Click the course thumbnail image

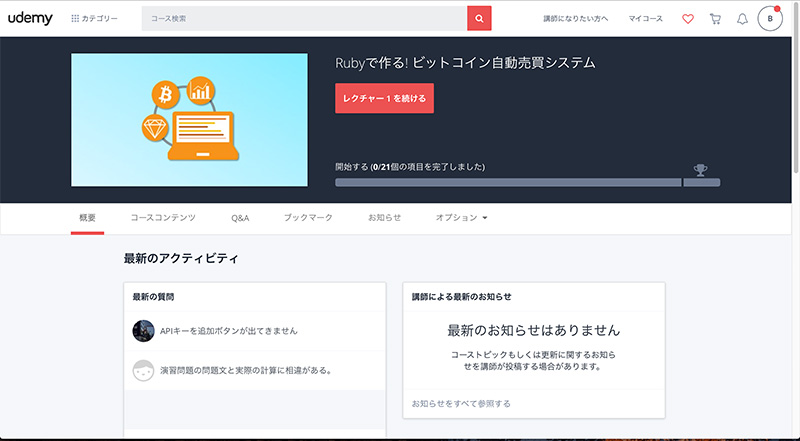coord(189,120)
